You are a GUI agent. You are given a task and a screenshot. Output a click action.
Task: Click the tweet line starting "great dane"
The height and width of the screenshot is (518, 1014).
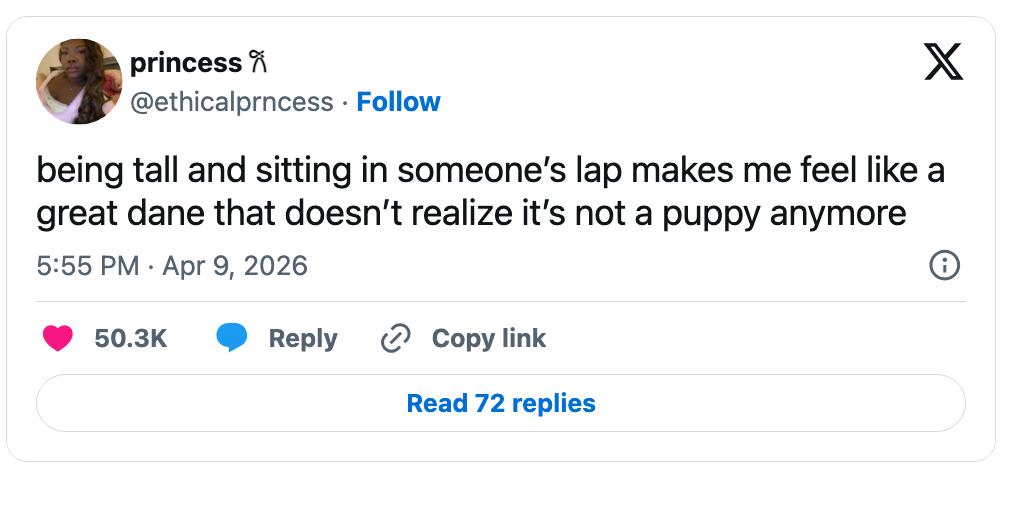pyautogui.click(x=471, y=213)
